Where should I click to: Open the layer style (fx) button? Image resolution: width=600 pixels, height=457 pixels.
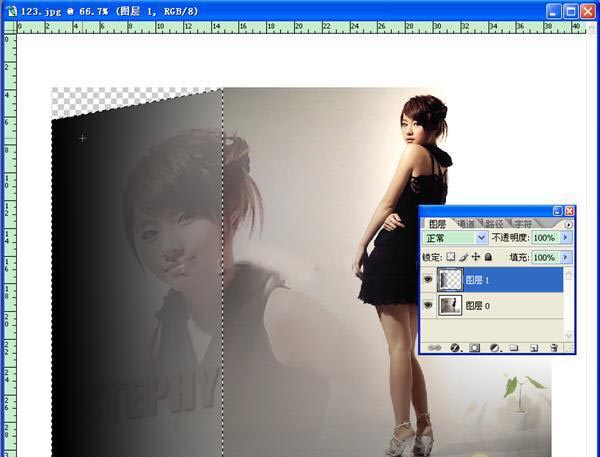[455, 348]
